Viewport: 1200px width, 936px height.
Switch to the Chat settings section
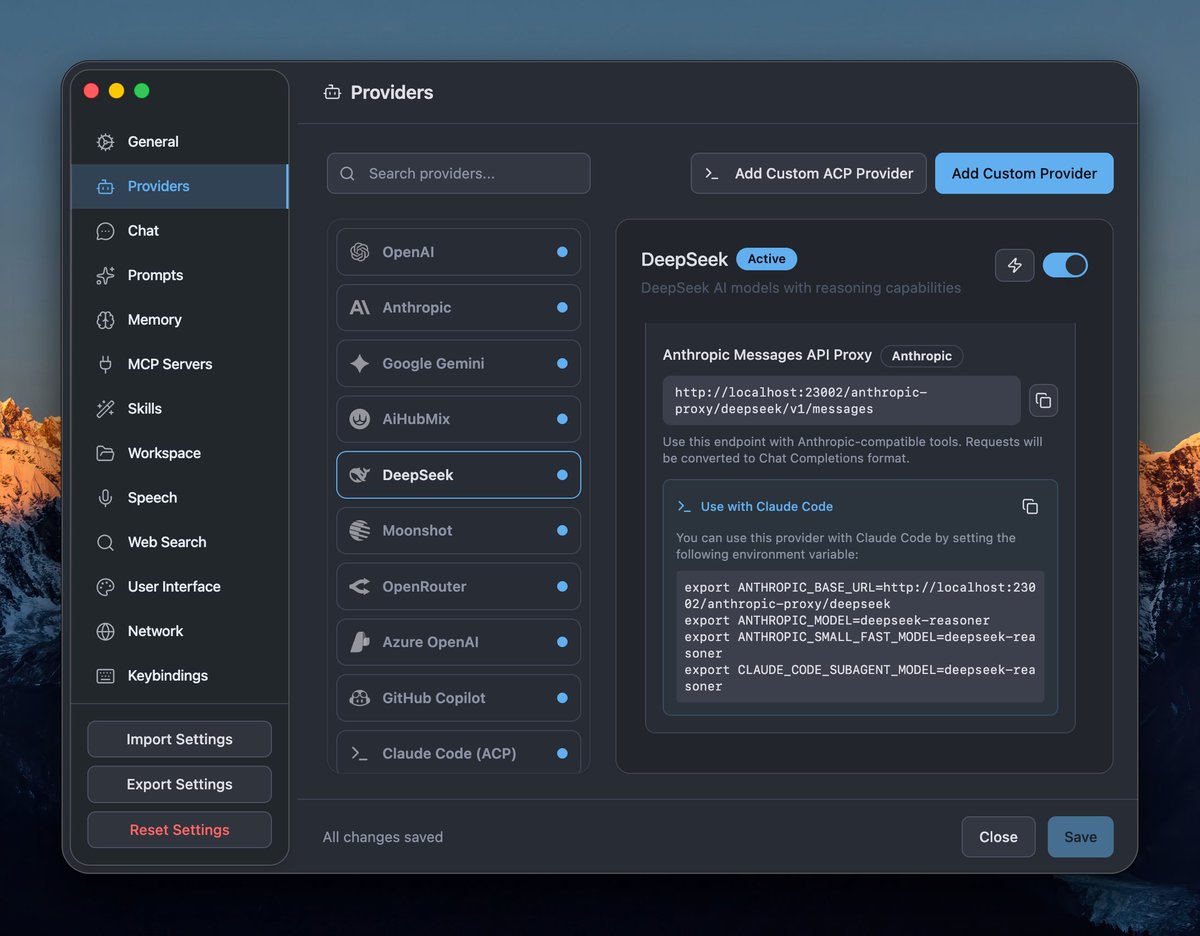180,231
